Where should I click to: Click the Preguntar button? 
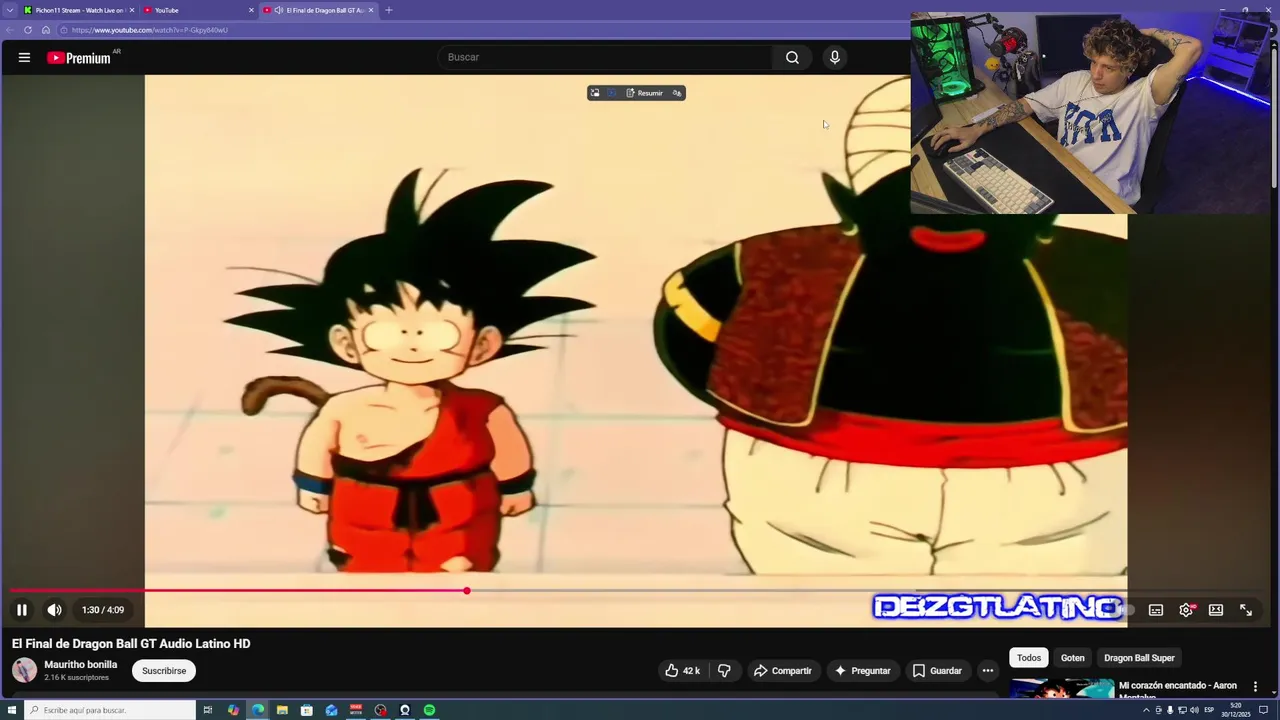pos(862,671)
